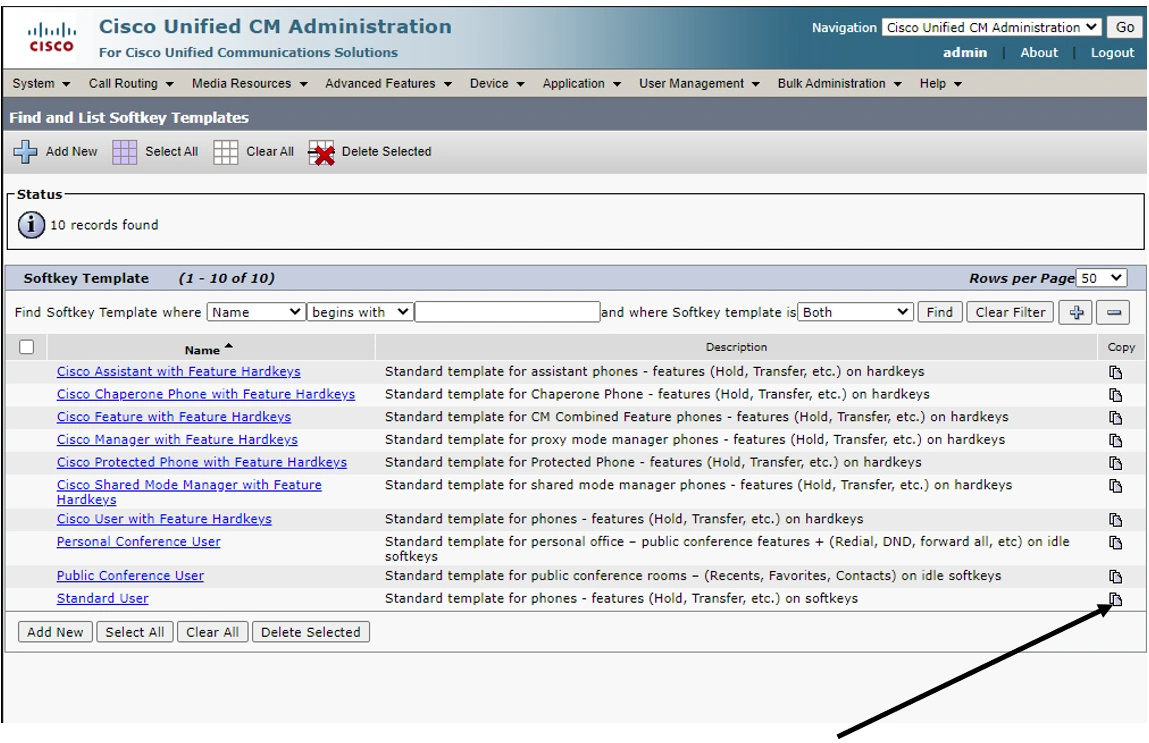Copy the Cisco Manager with Feature Hardkeys template
The height and width of the screenshot is (743, 1149).
click(1115, 440)
